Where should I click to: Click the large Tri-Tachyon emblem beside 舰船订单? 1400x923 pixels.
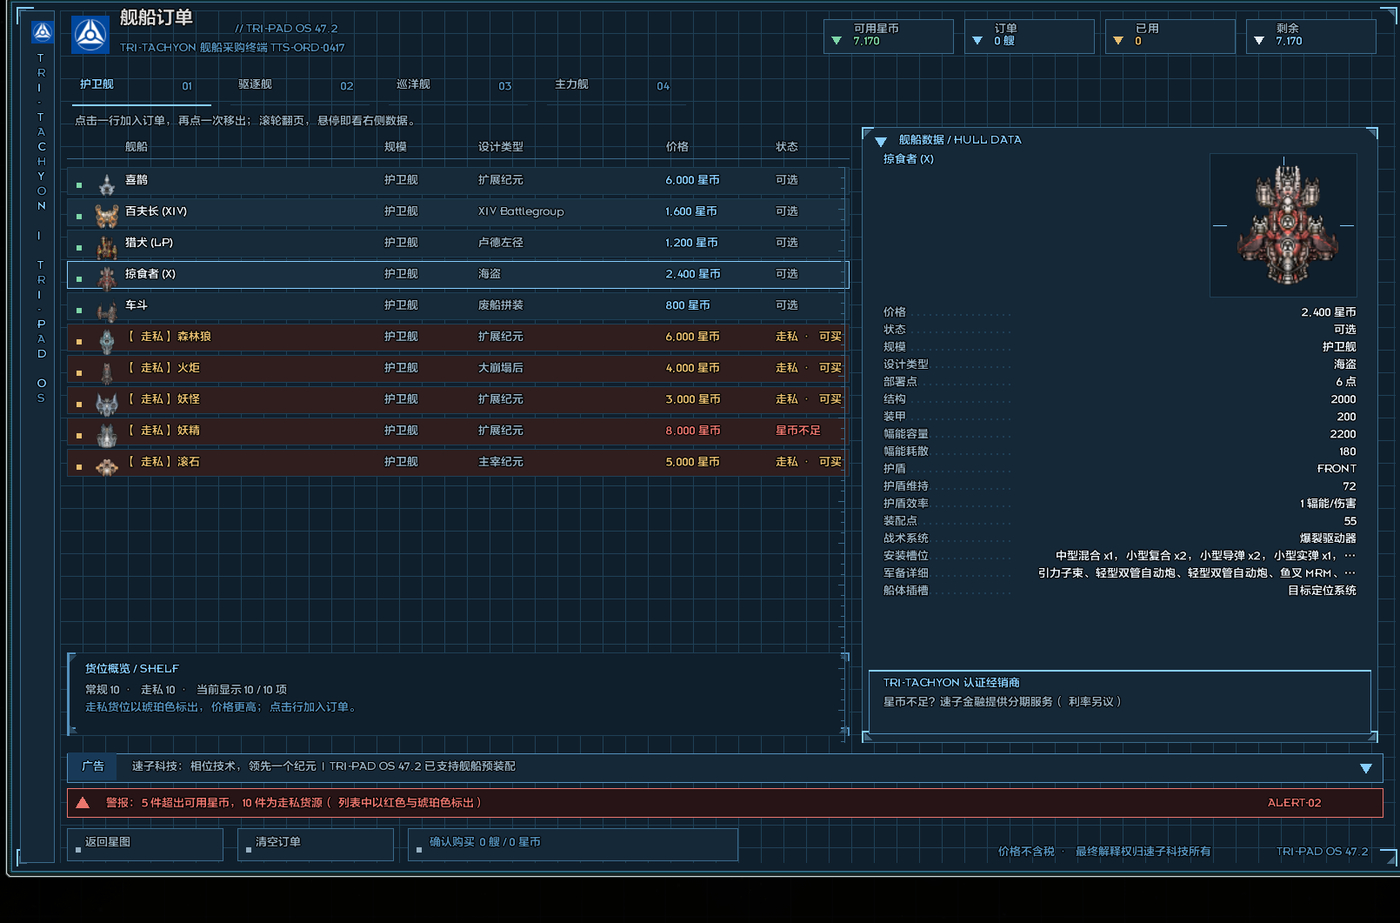click(91, 35)
